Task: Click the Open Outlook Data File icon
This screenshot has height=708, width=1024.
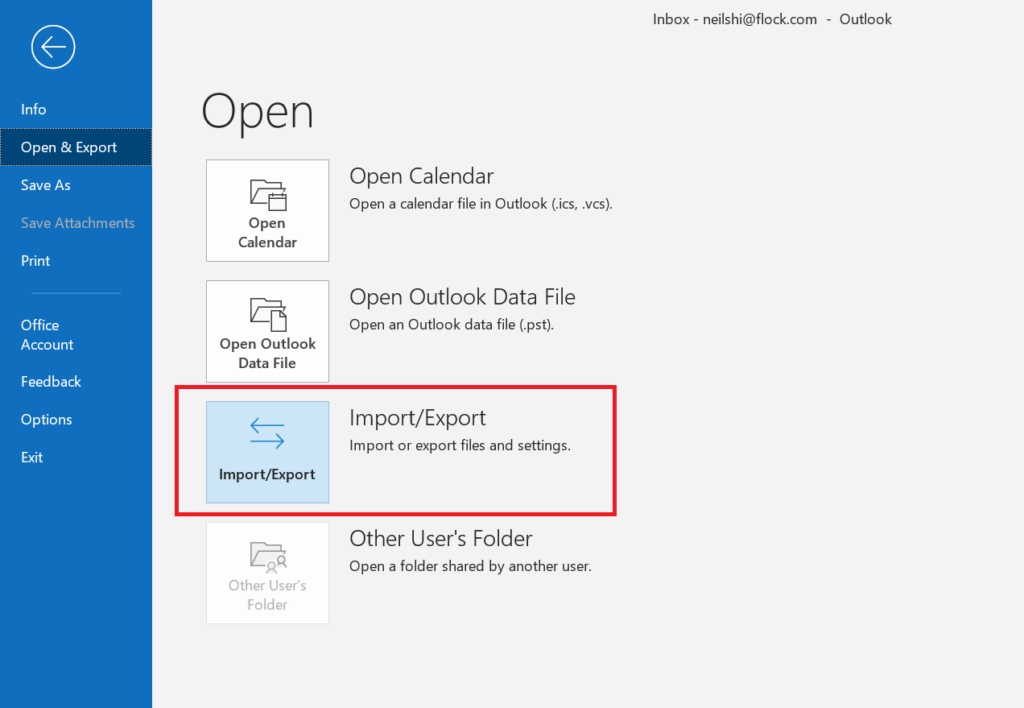Action: tap(268, 315)
